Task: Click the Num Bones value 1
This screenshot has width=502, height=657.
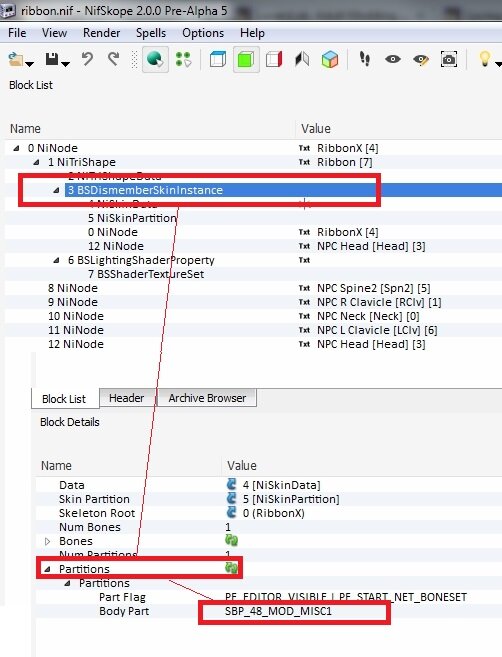Action: (228, 527)
